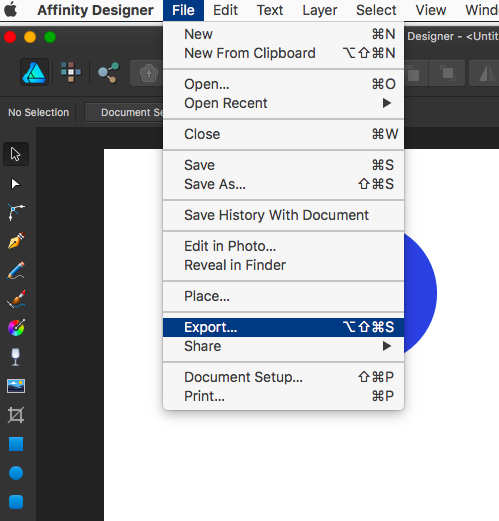Choose Save As... item
The image size is (499, 521).
[x=283, y=184]
